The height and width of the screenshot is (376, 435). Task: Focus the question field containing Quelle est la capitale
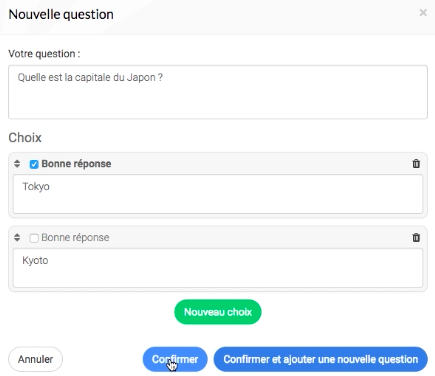[218, 92]
